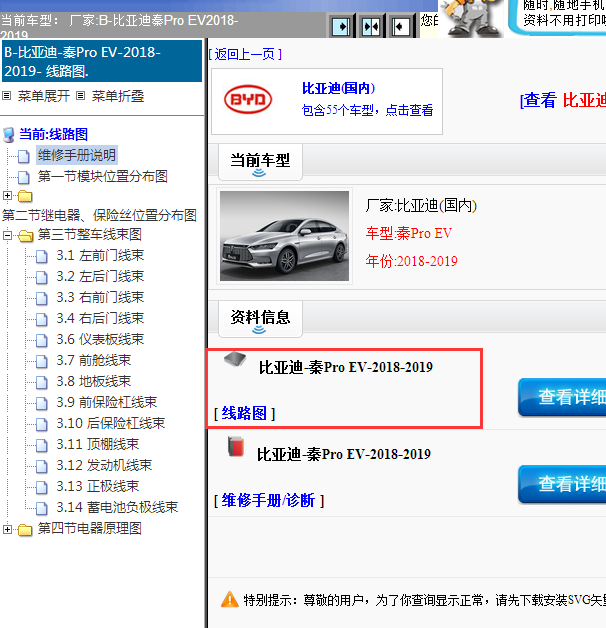This screenshot has height=628, width=606.
Task: Open 维修手册说明 tree item
Action: point(77,155)
